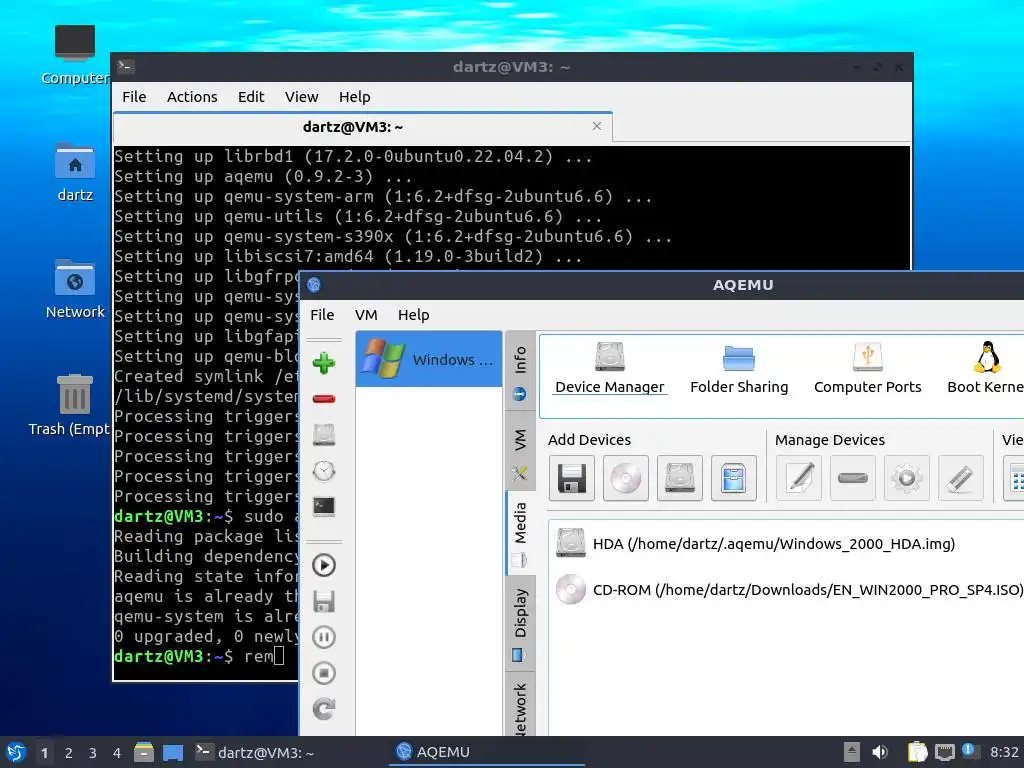
Task: Click eject tray arrow icon
Action: [851, 752]
